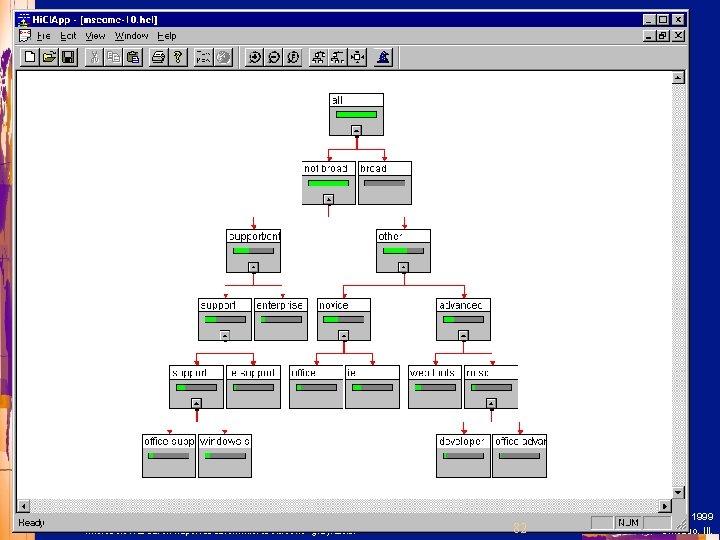
Task: Save the hierarchy with the floppy disk icon
Action: [x=68, y=57]
